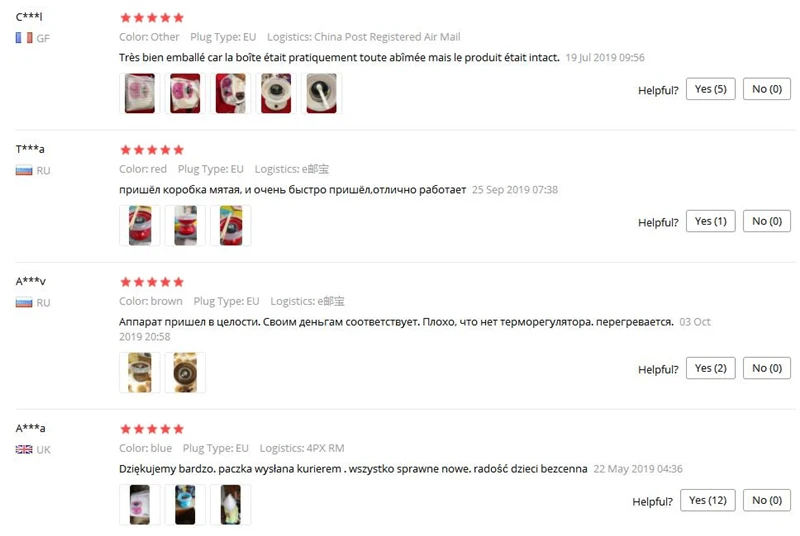
Task: Click the UK flag icon under A***a
Action: [24, 449]
